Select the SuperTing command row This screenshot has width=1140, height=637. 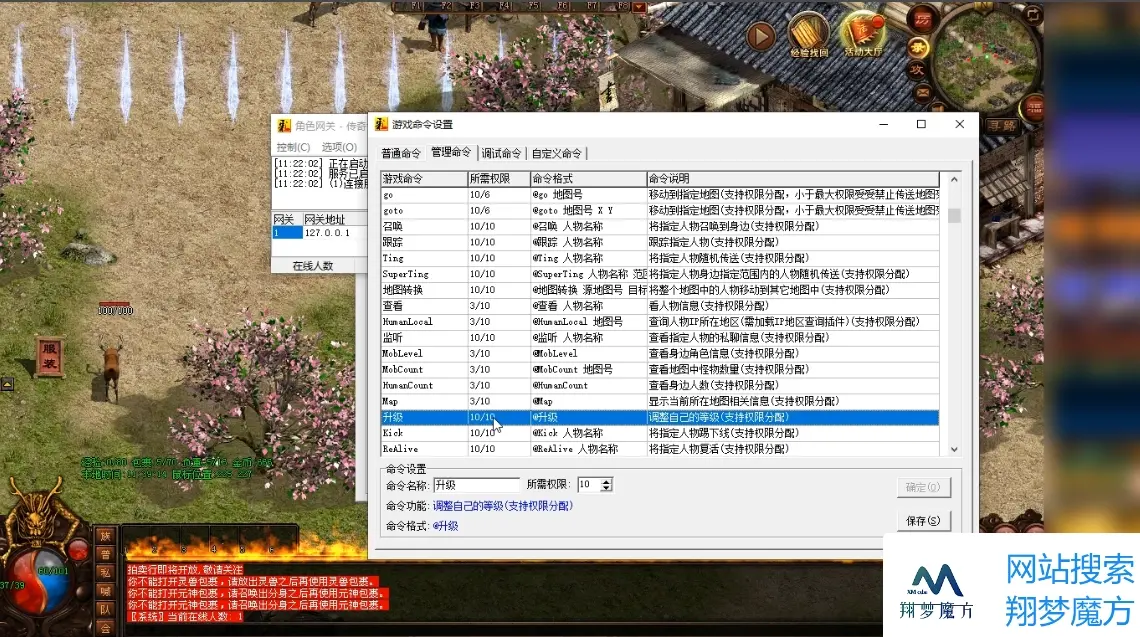coord(660,274)
